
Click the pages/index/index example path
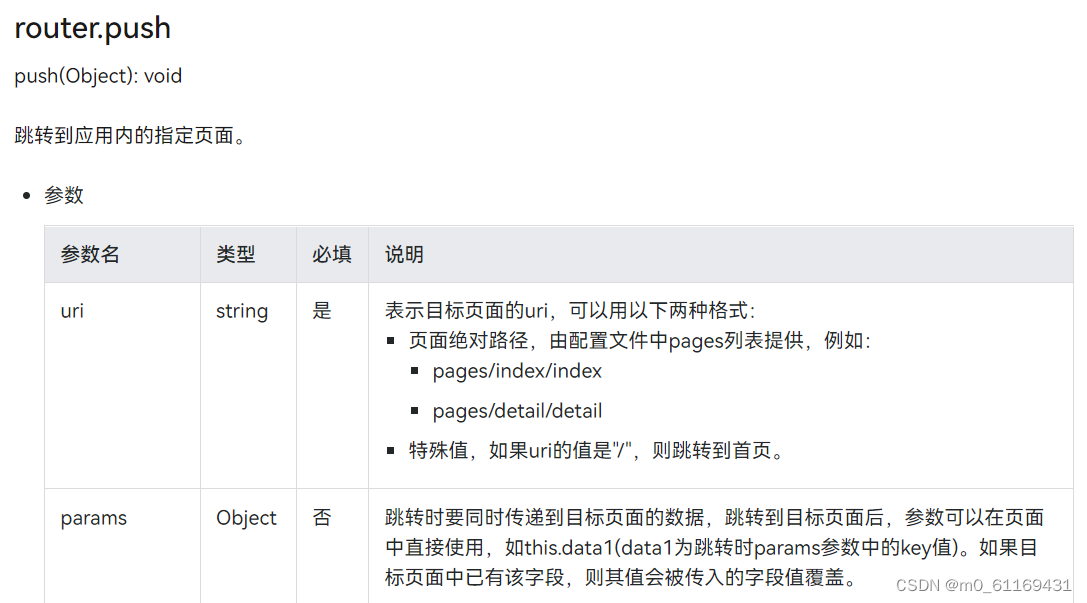517,371
